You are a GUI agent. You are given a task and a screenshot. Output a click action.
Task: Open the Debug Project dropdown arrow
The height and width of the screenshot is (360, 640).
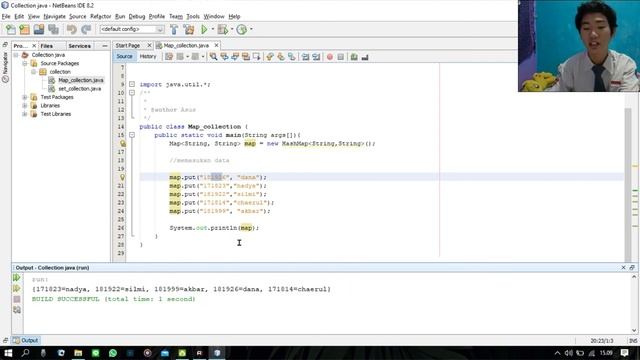[x=232, y=29]
